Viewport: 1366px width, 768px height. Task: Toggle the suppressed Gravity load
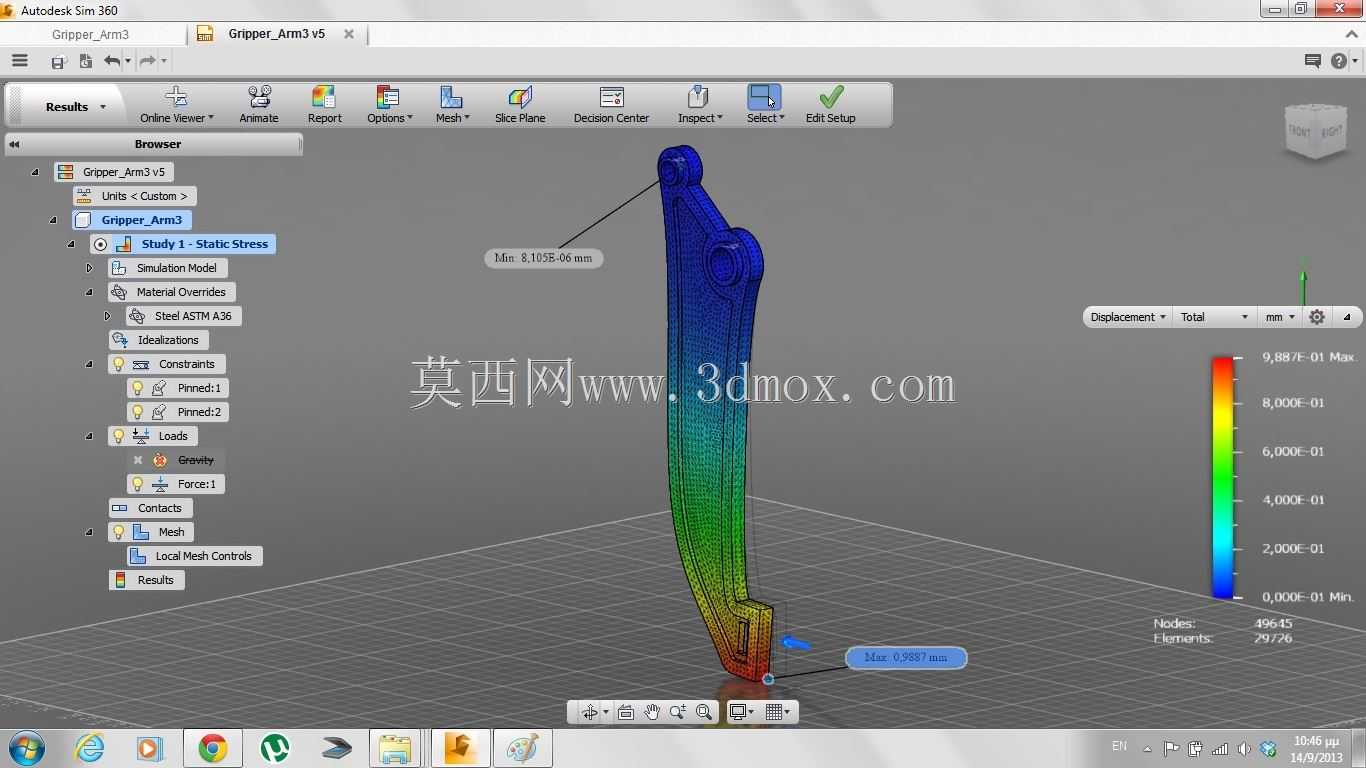click(x=138, y=460)
